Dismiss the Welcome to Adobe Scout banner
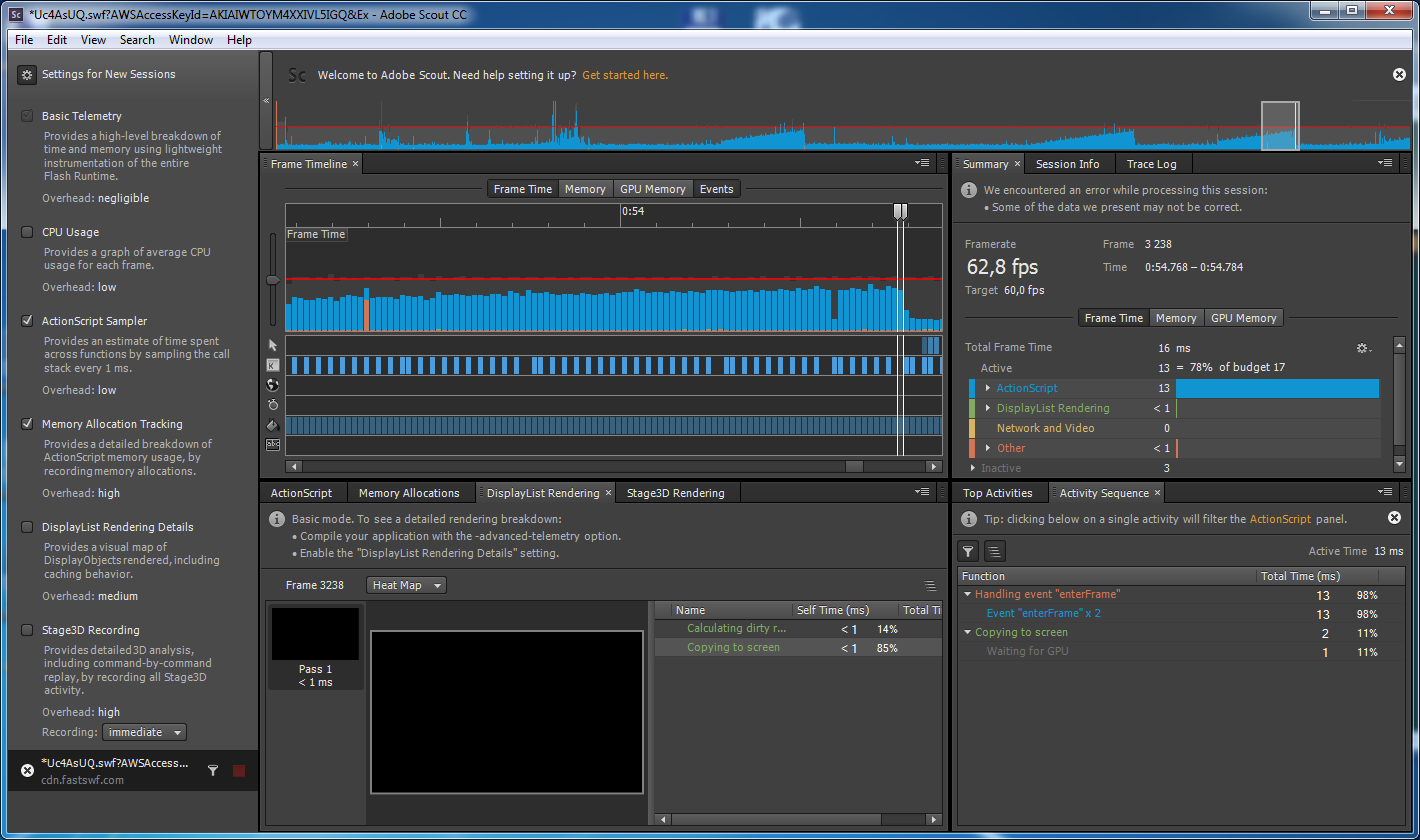 (1399, 75)
